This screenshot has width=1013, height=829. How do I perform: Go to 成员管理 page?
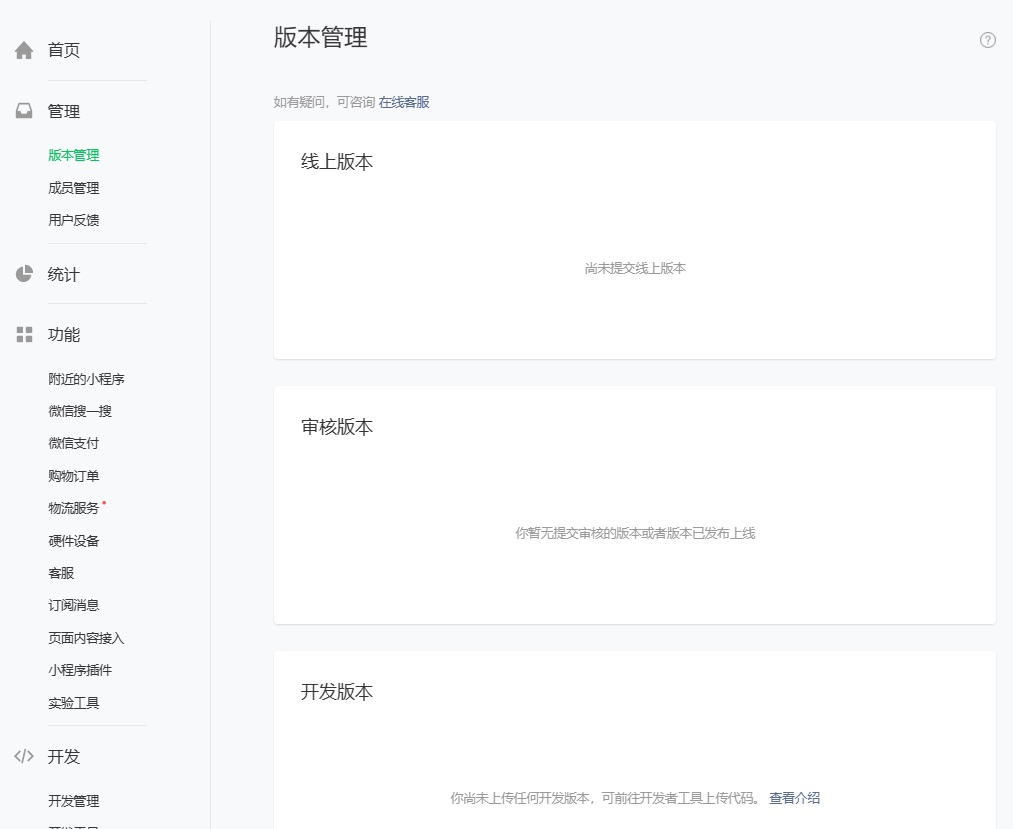(x=74, y=188)
